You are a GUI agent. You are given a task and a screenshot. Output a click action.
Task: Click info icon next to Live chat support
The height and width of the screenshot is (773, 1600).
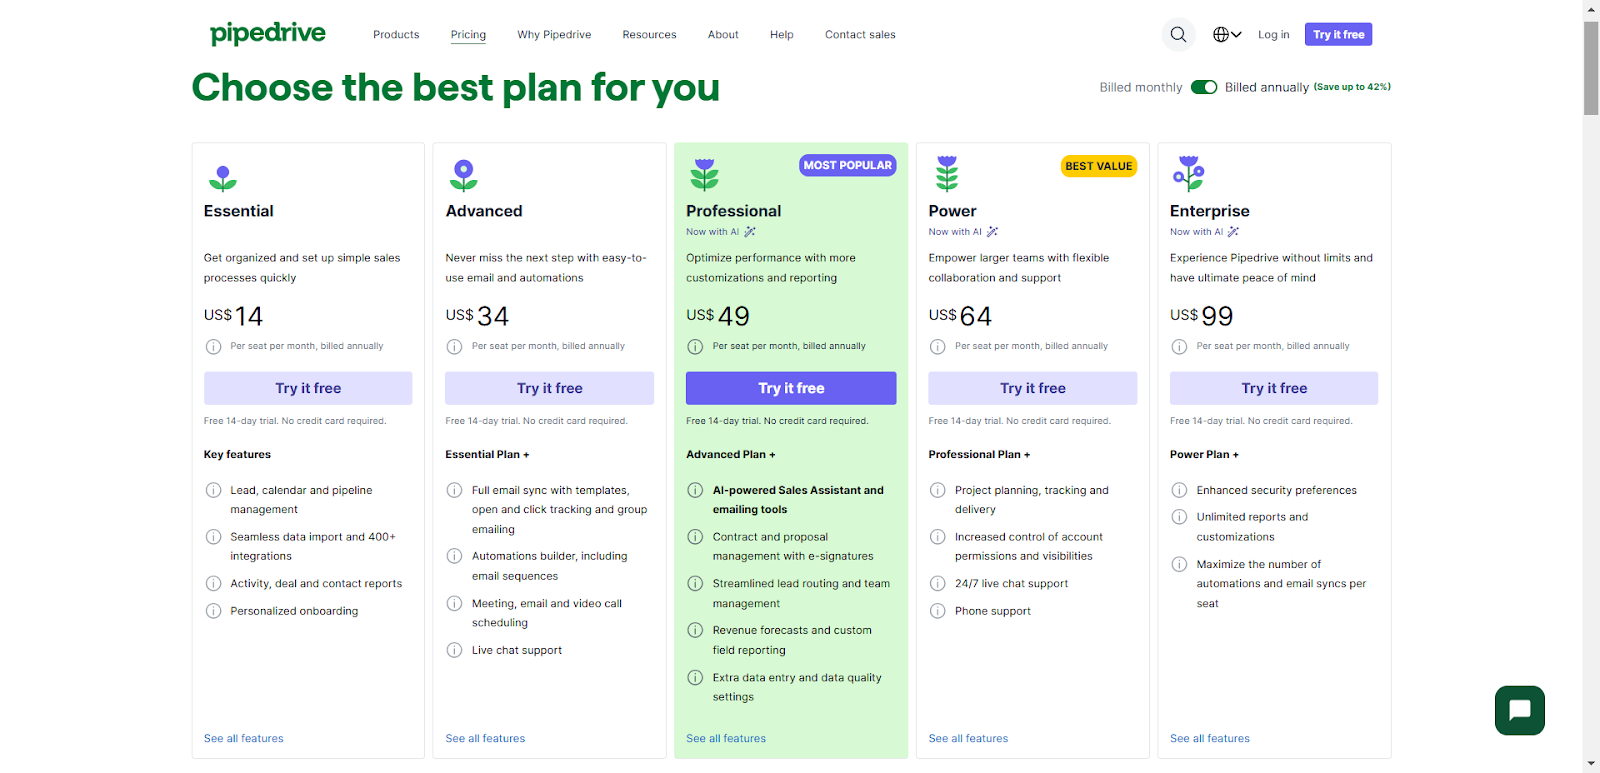coord(454,650)
